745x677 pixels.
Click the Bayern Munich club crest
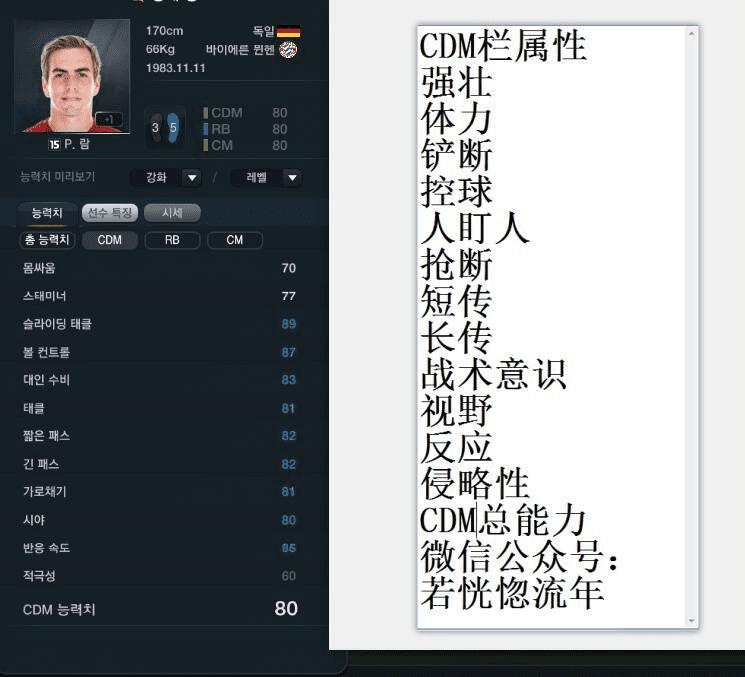pos(288,49)
